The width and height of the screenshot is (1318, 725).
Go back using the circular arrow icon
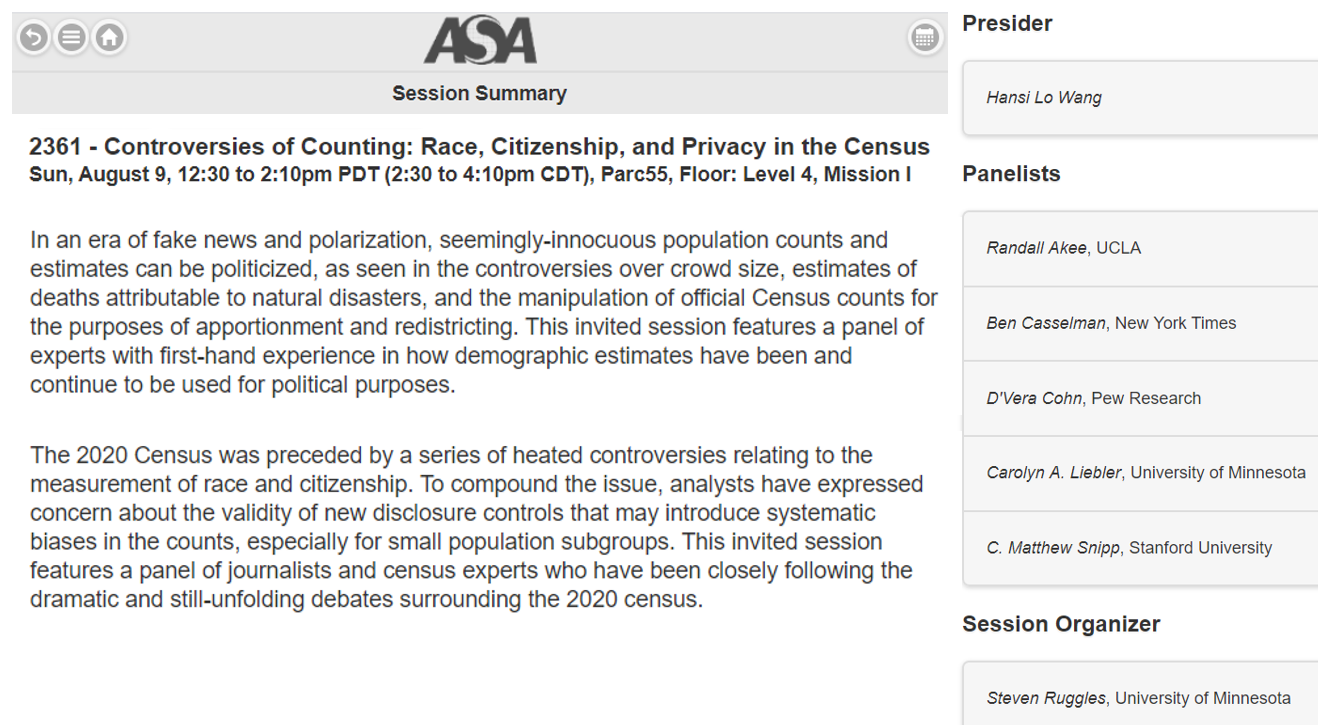coord(34,38)
